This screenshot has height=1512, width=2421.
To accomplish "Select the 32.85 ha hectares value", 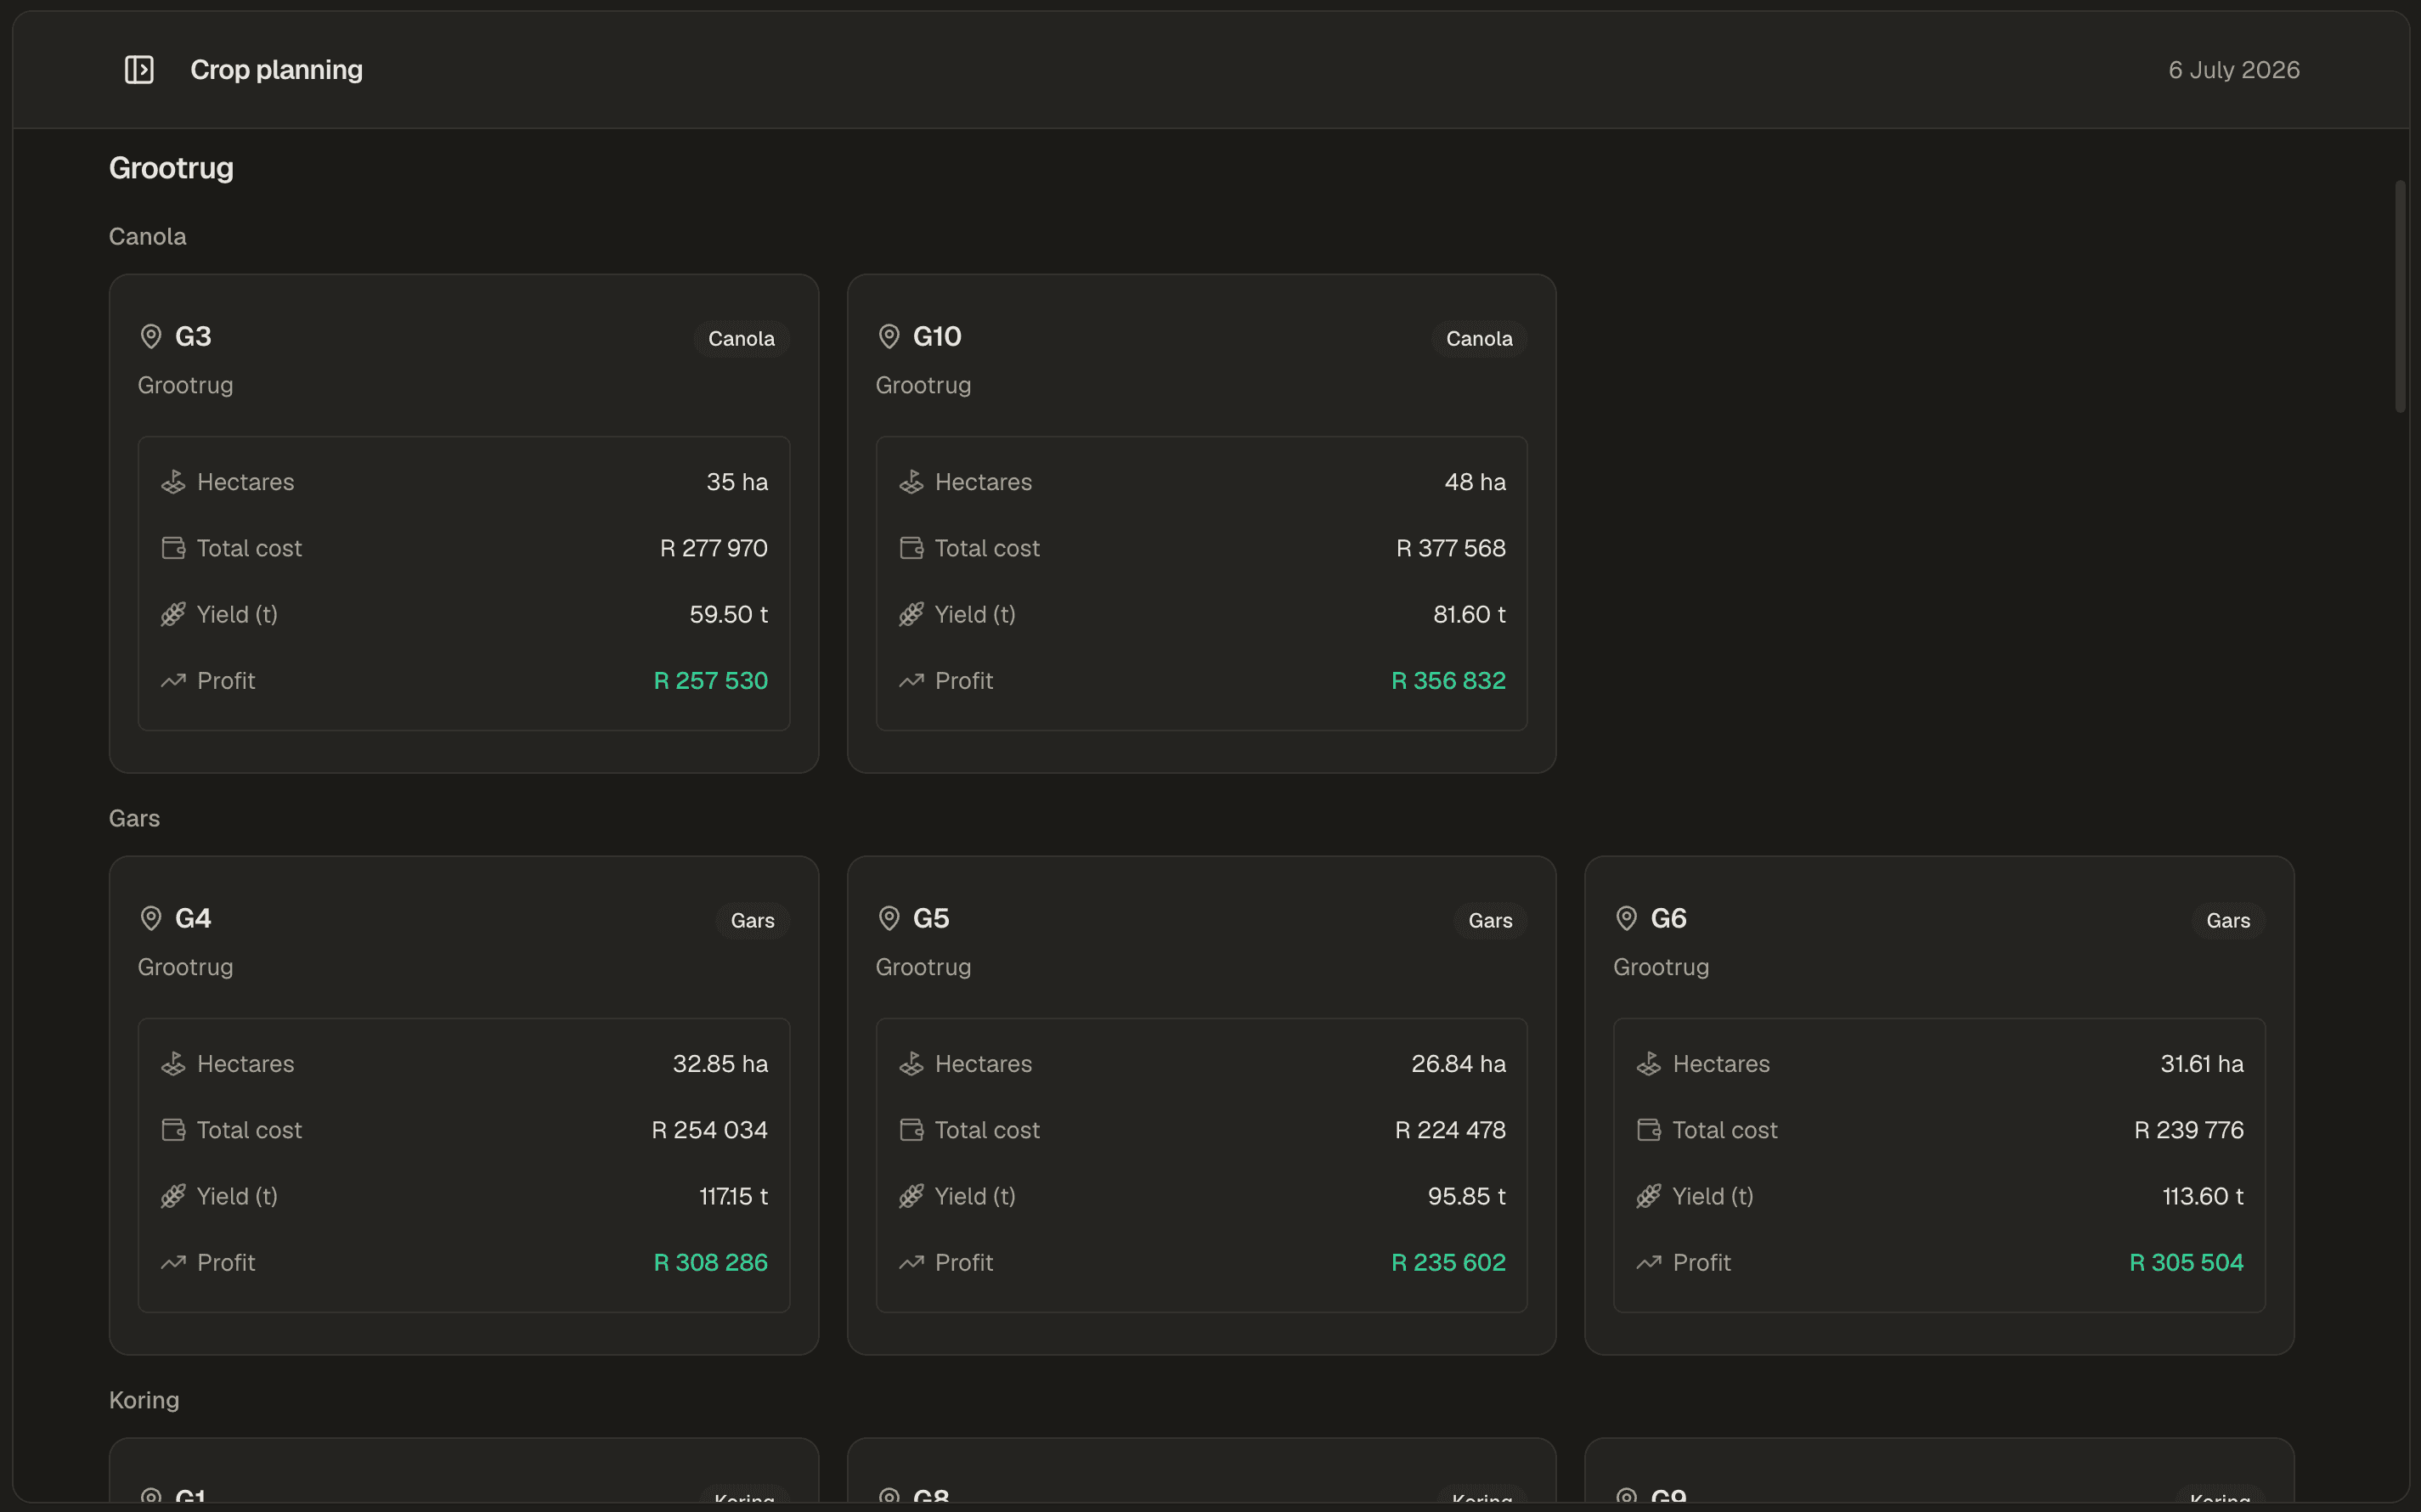I will click(720, 1064).
